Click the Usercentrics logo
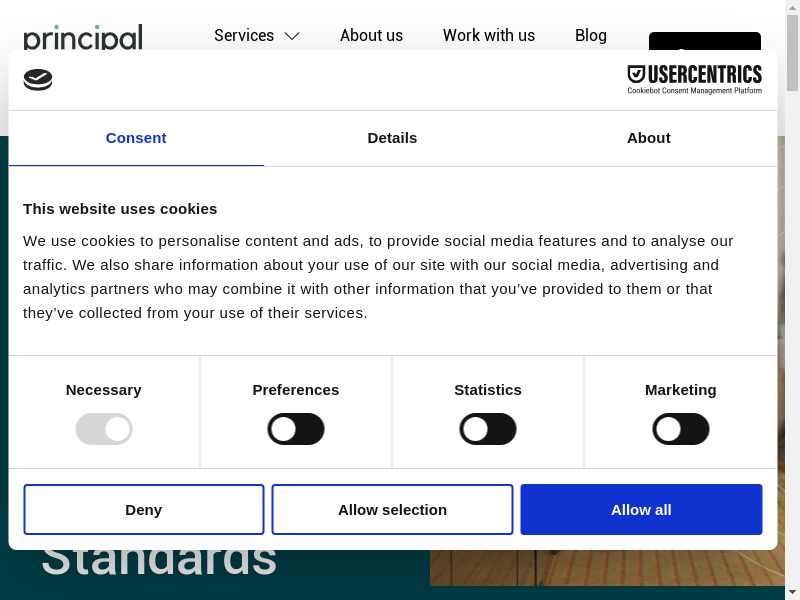Screen dimensions: 800x600 point(694,79)
